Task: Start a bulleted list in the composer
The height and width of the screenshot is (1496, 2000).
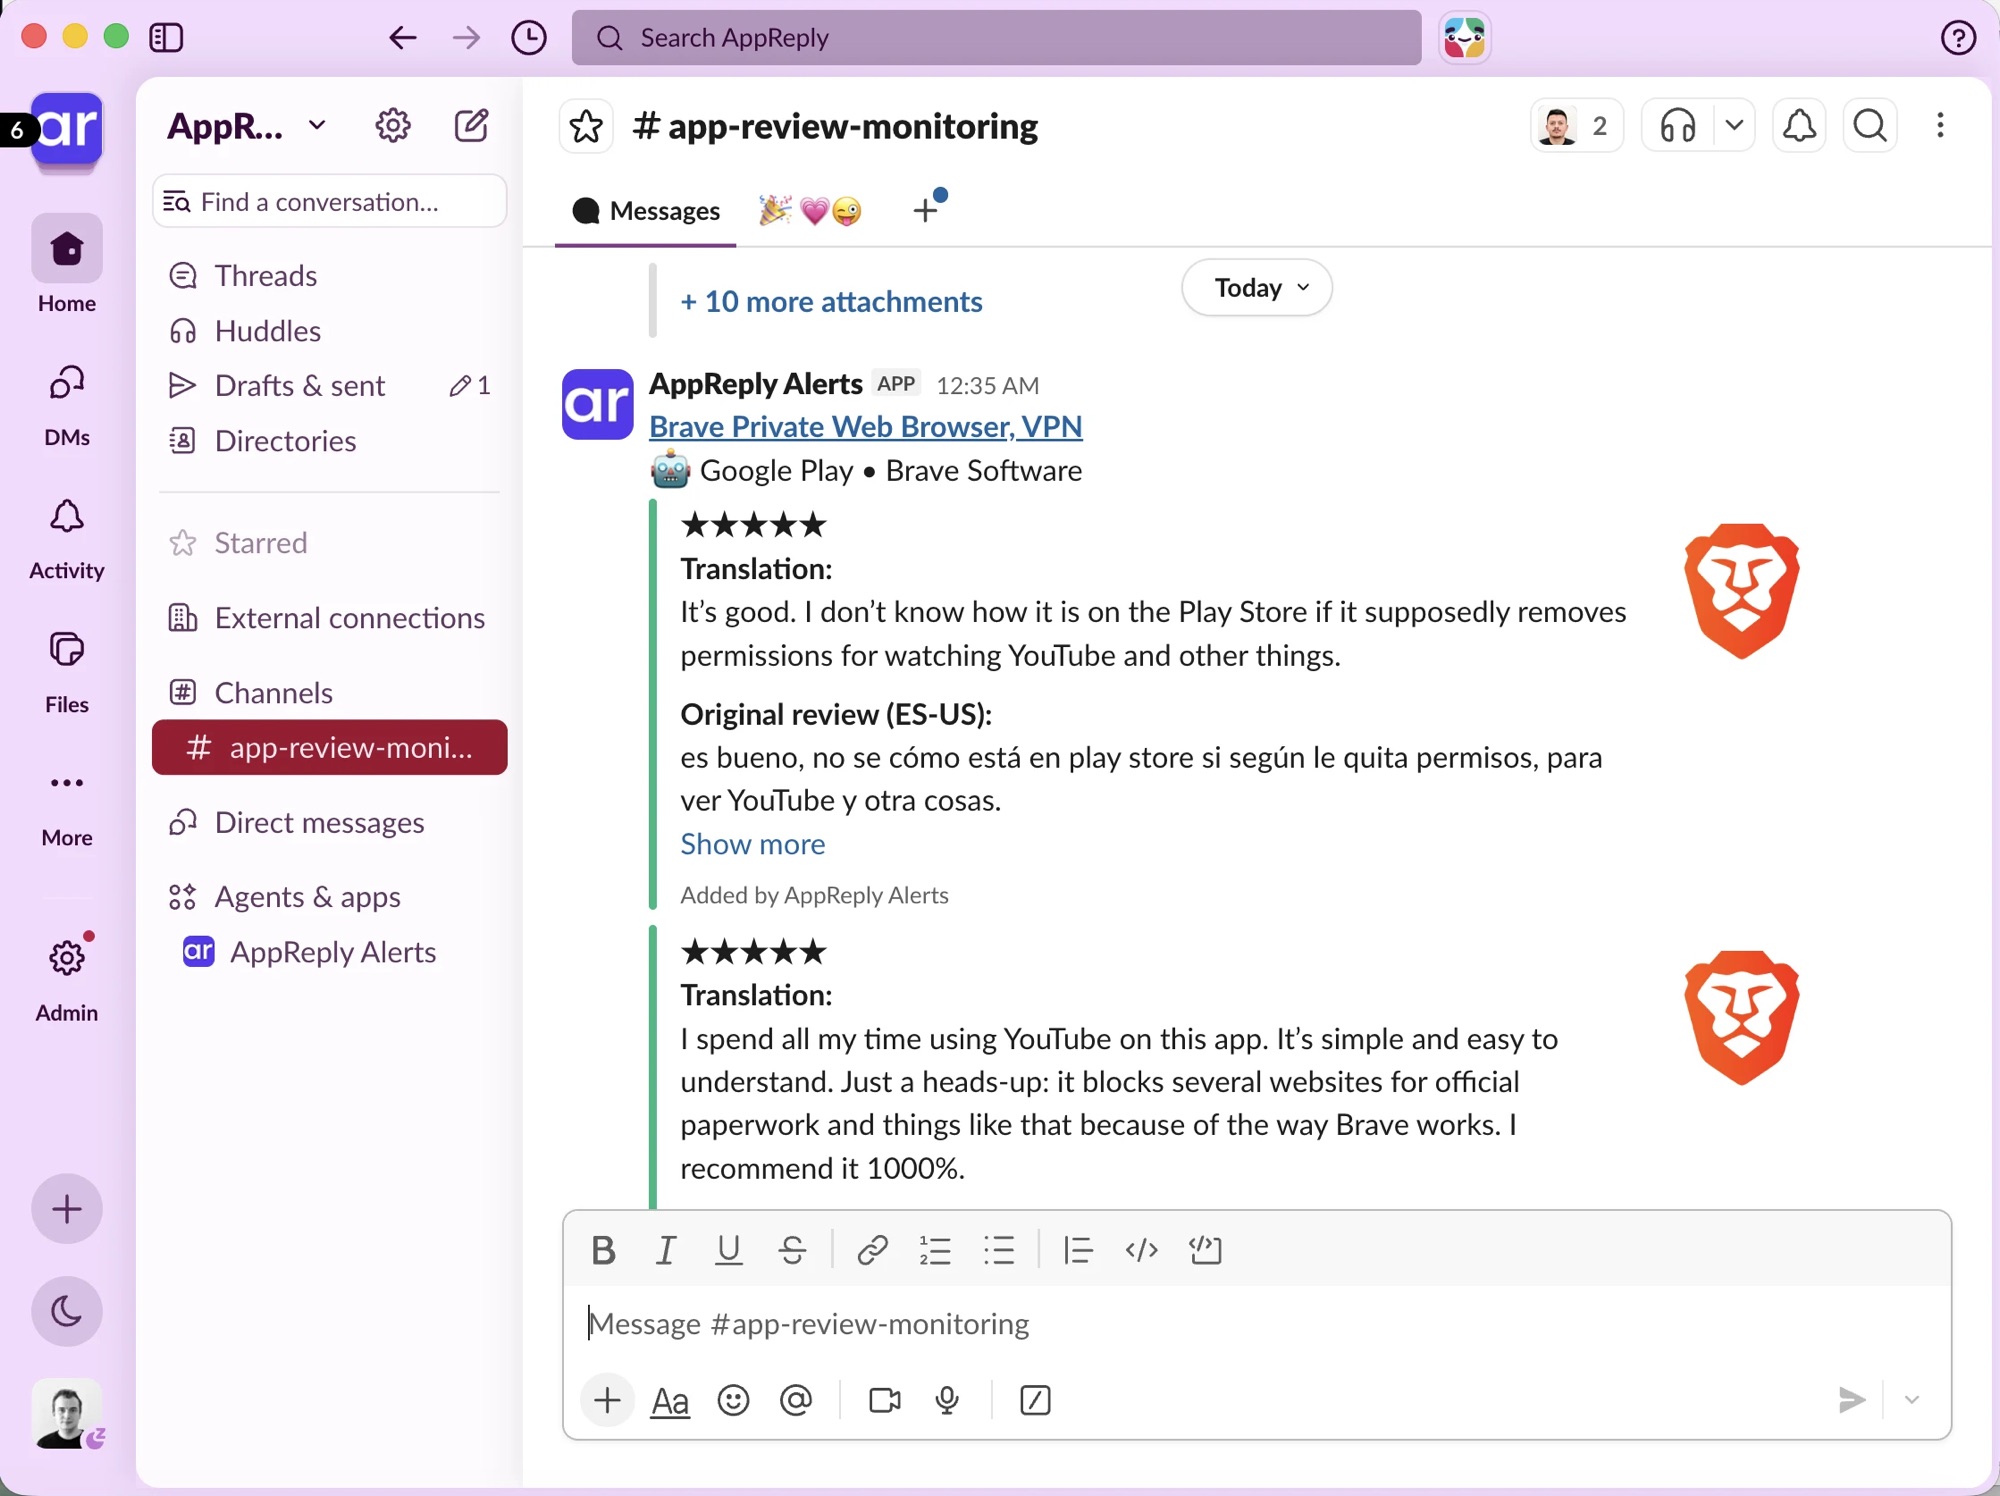Action: (x=999, y=1250)
